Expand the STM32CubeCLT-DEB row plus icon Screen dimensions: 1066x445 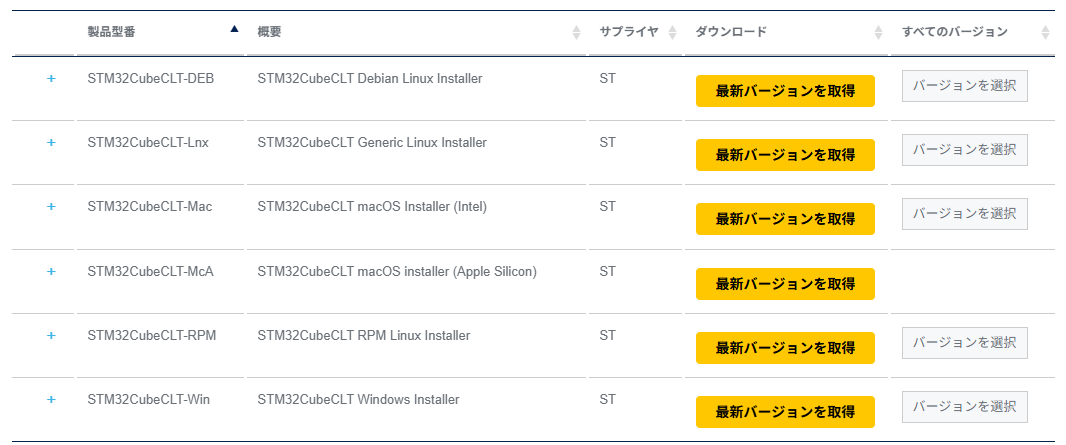[51, 78]
